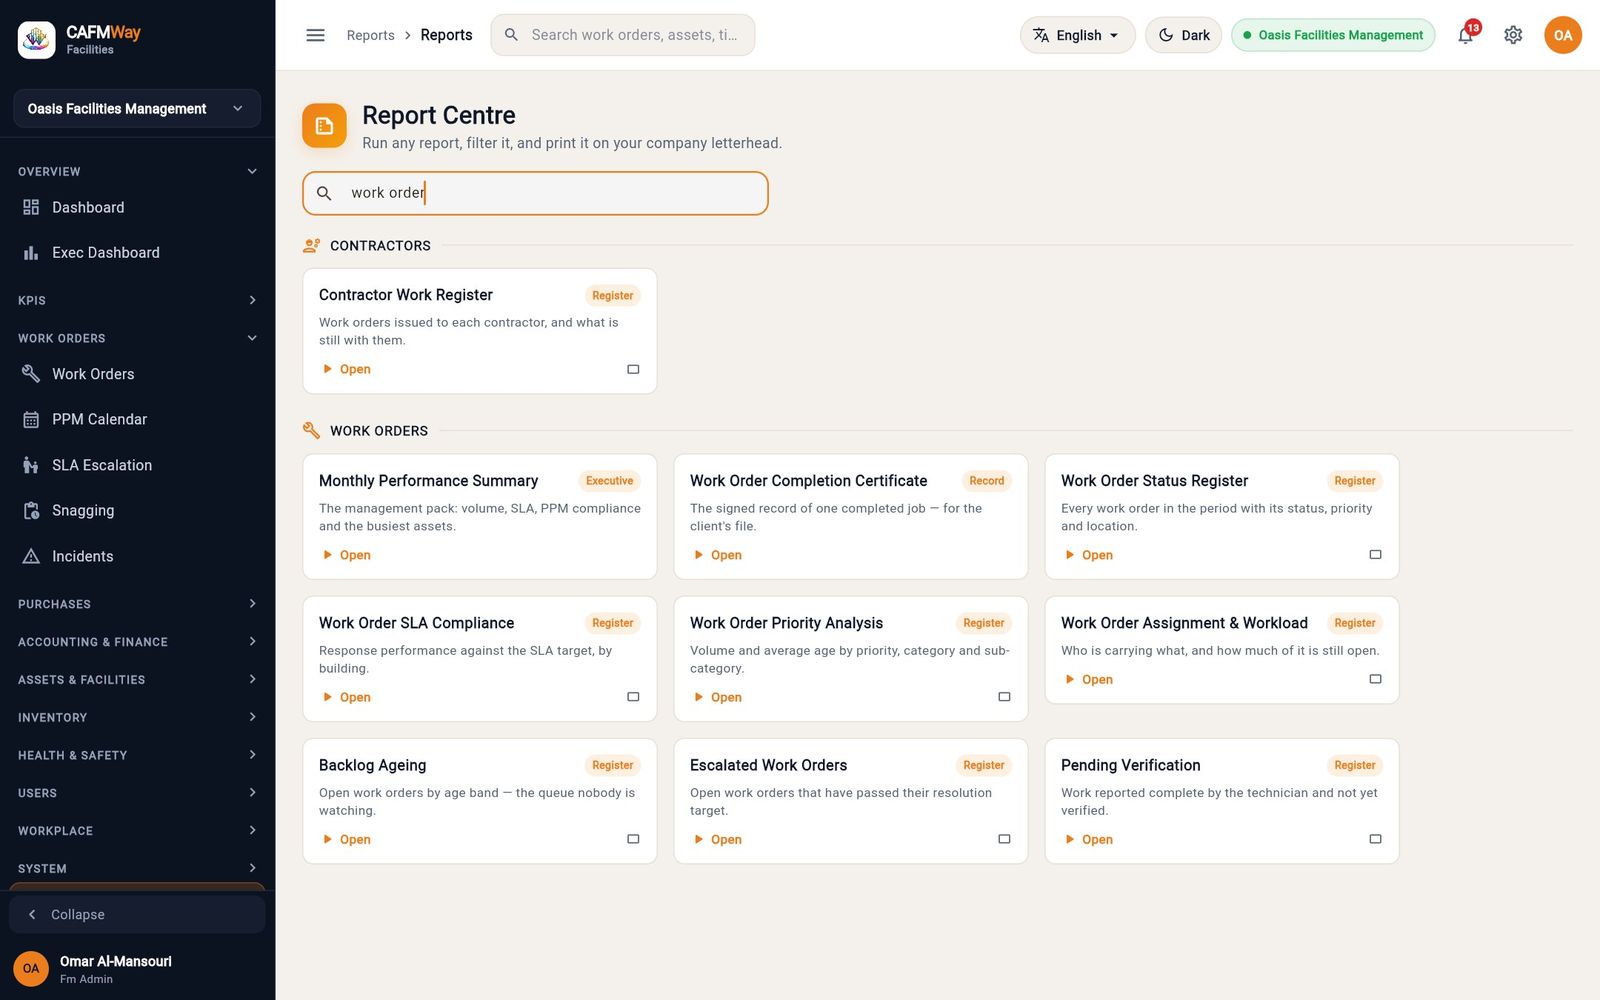Screen dimensions: 1600x1000
Task: Expand the Accounting & Finance section
Action: coord(137,642)
